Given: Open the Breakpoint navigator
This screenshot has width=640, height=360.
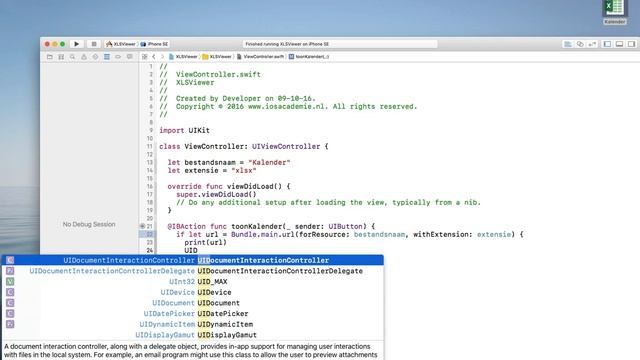Looking at the screenshot, I should point(118,57).
